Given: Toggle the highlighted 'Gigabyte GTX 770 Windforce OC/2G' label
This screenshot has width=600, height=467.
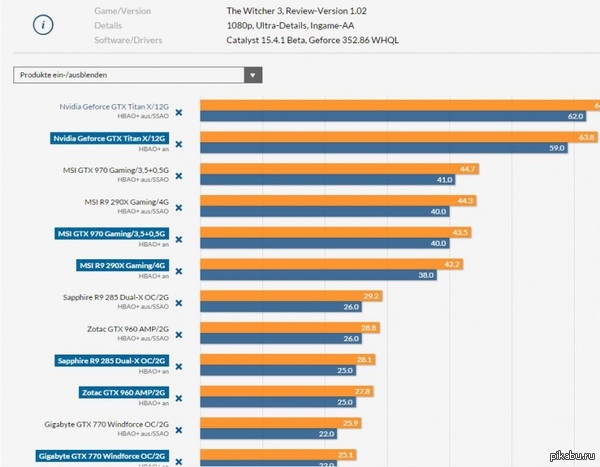Looking at the screenshot, I should [103, 456].
